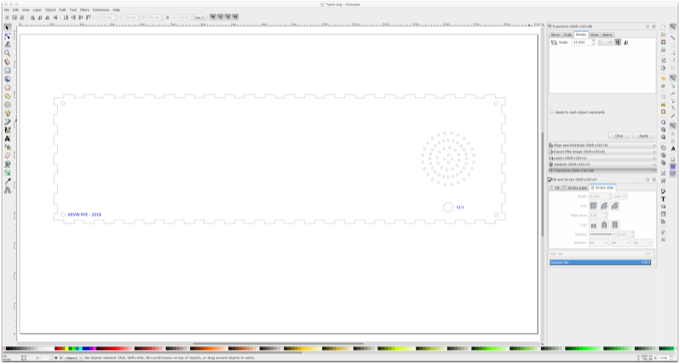Switch to the Move tab
This screenshot has width=680, height=364.
tap(555, 35)
